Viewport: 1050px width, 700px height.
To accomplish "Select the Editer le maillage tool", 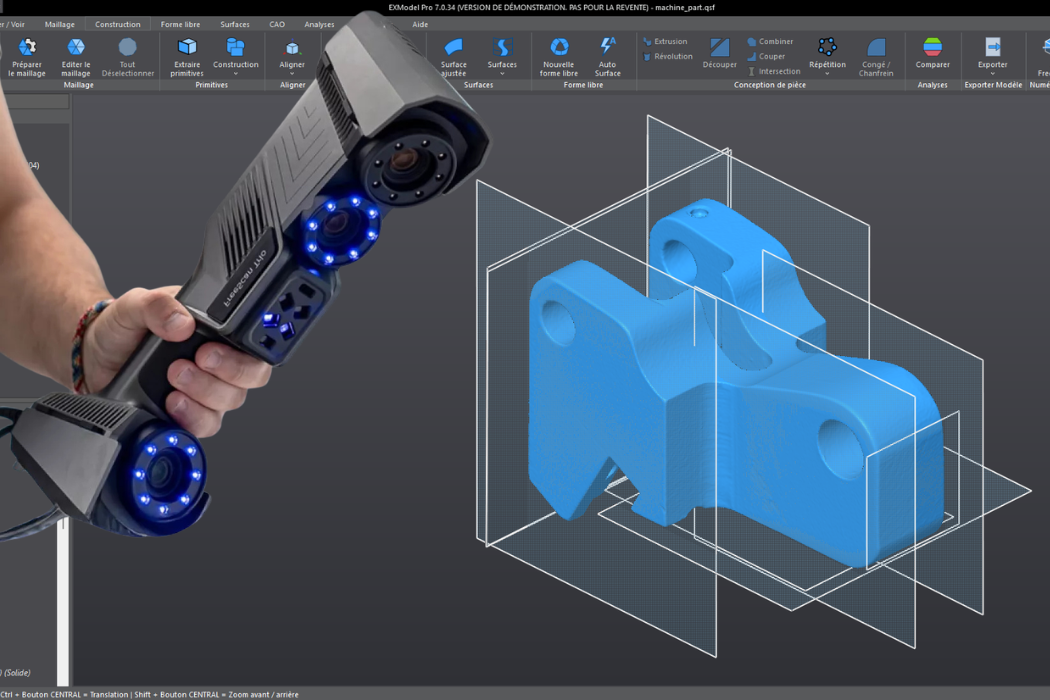I will [76, 57].
